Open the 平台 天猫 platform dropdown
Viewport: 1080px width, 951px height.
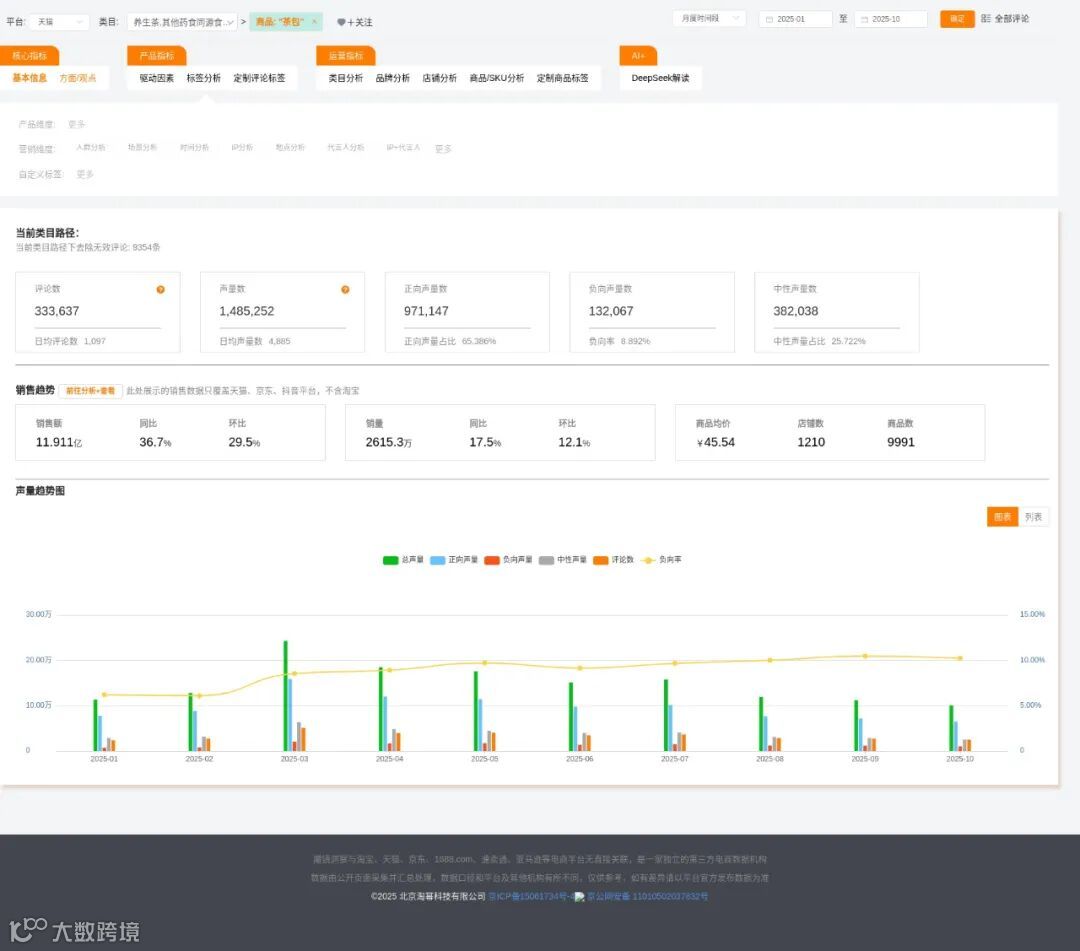(x=59, y=22)
